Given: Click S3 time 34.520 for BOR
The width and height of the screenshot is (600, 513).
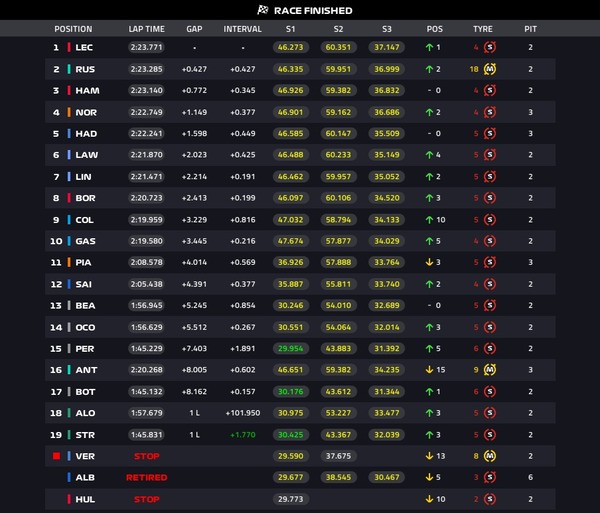Looking at the screenshot, I should pos(387,198).
